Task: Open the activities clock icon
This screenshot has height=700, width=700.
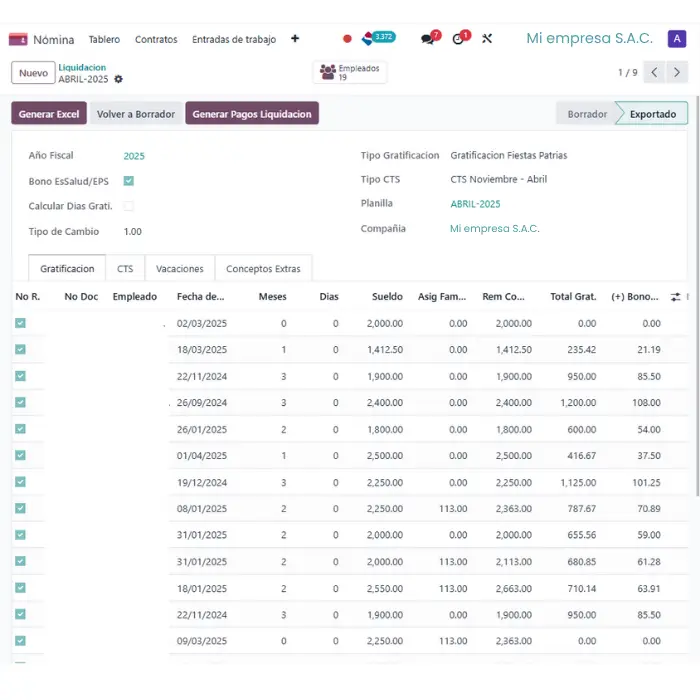Action: point(459,39)
